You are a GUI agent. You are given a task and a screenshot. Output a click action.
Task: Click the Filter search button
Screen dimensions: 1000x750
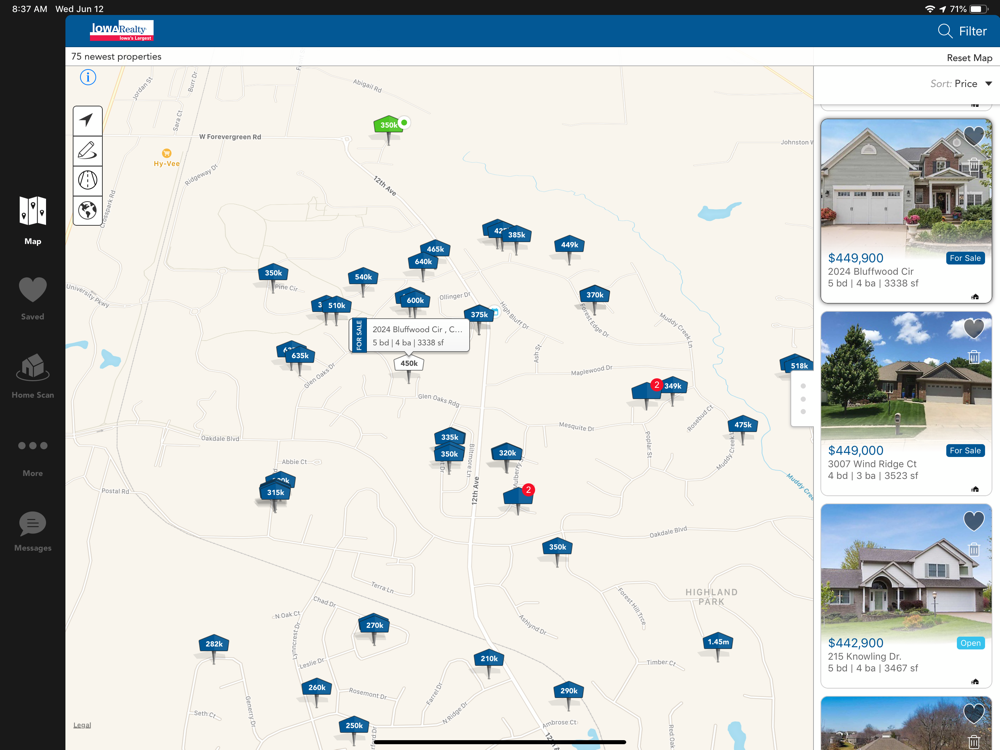(962, 31)
